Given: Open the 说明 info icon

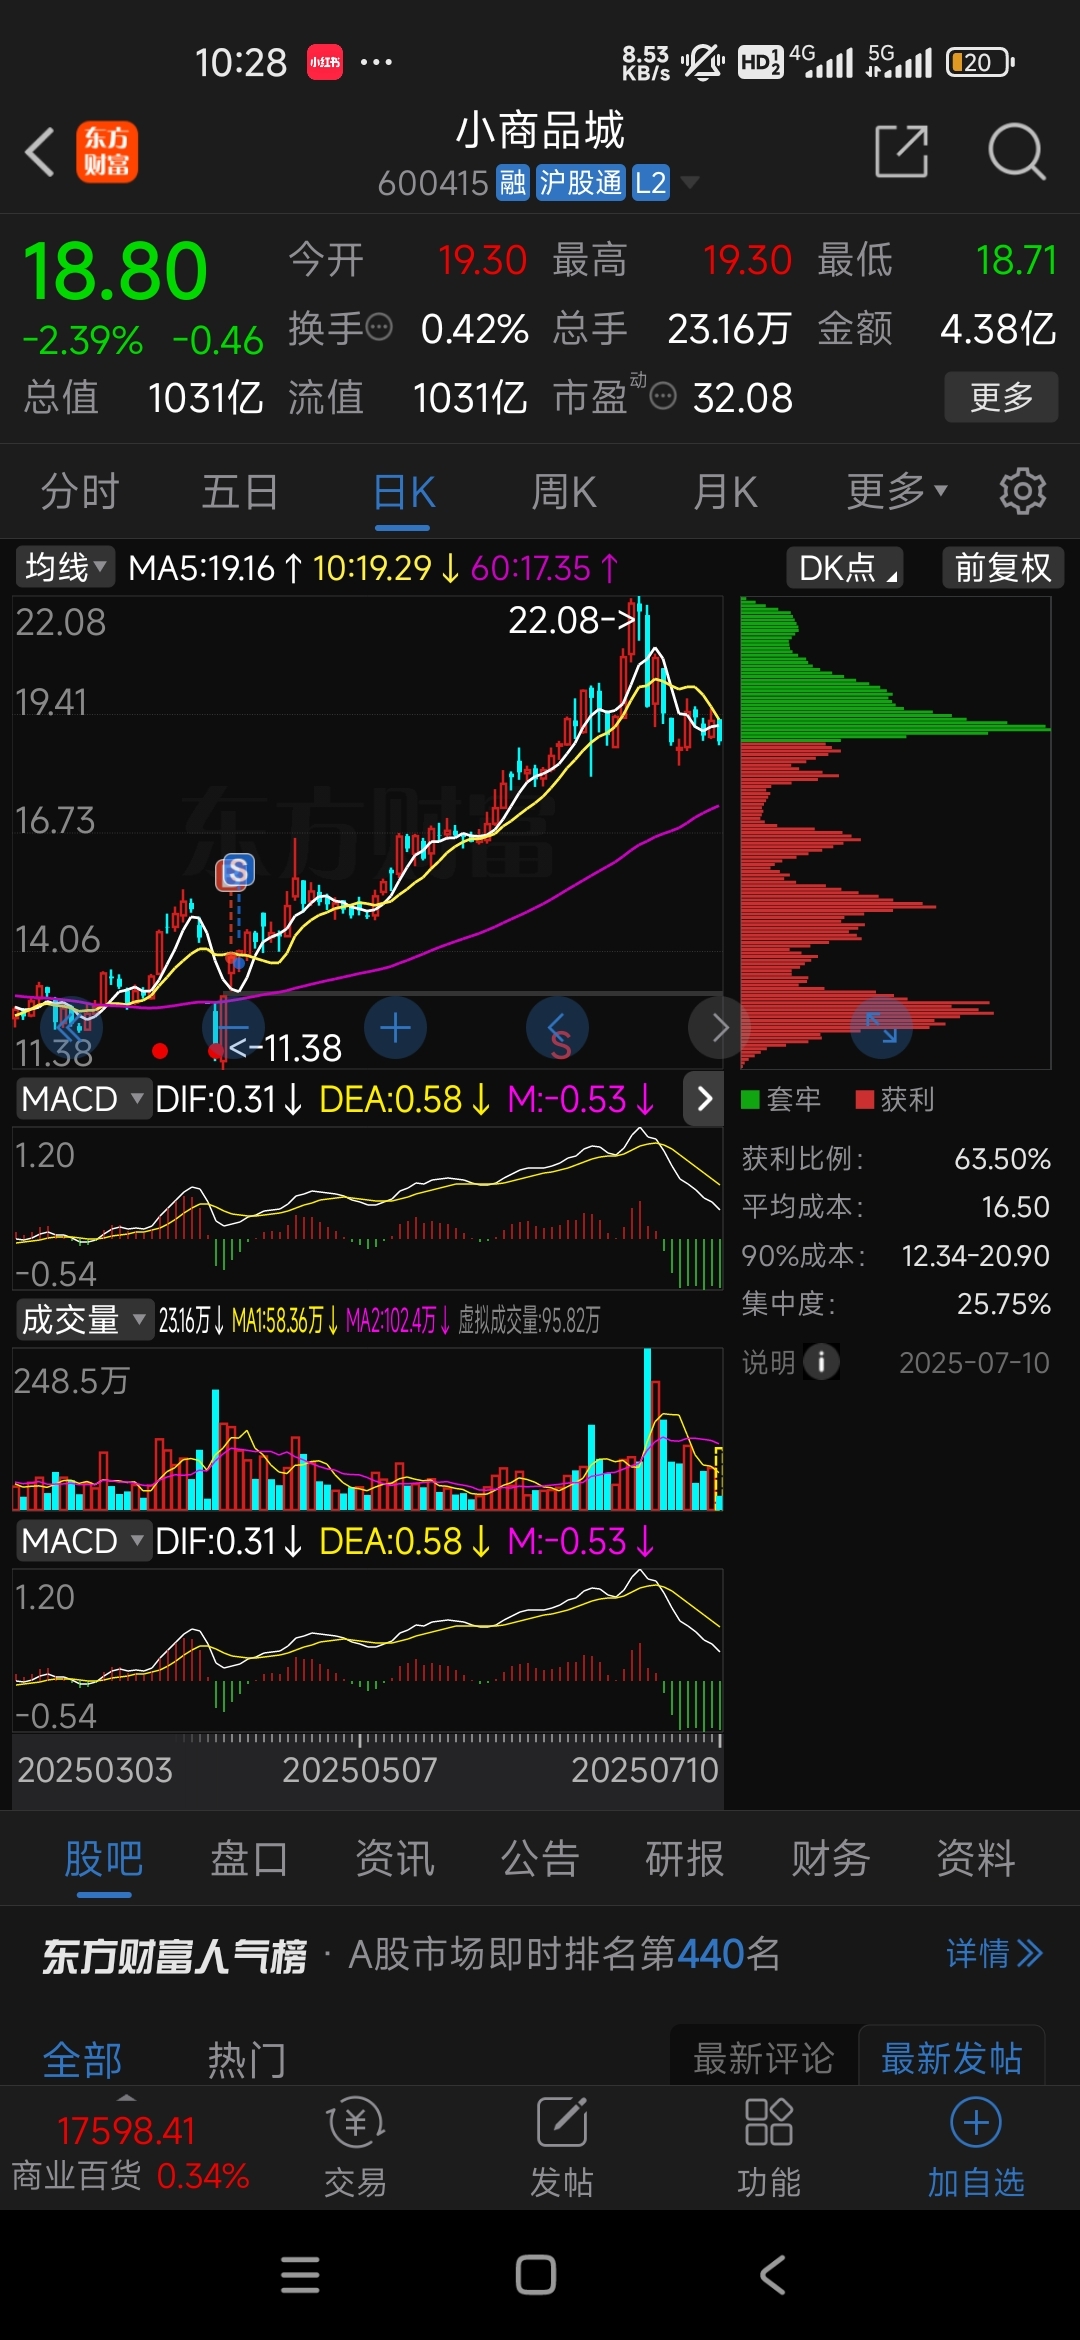Looking at the screenshot, I should pos(822,1362).
